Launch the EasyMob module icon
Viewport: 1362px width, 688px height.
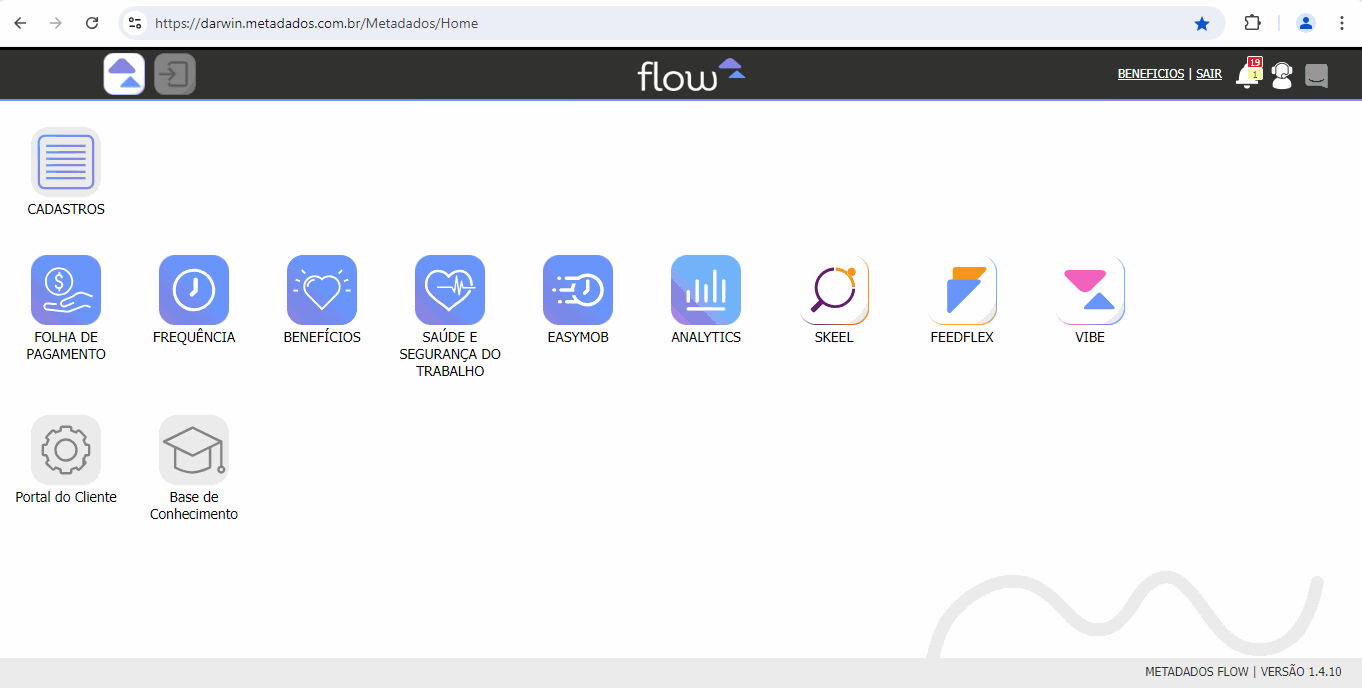click(x=578, y=290)
